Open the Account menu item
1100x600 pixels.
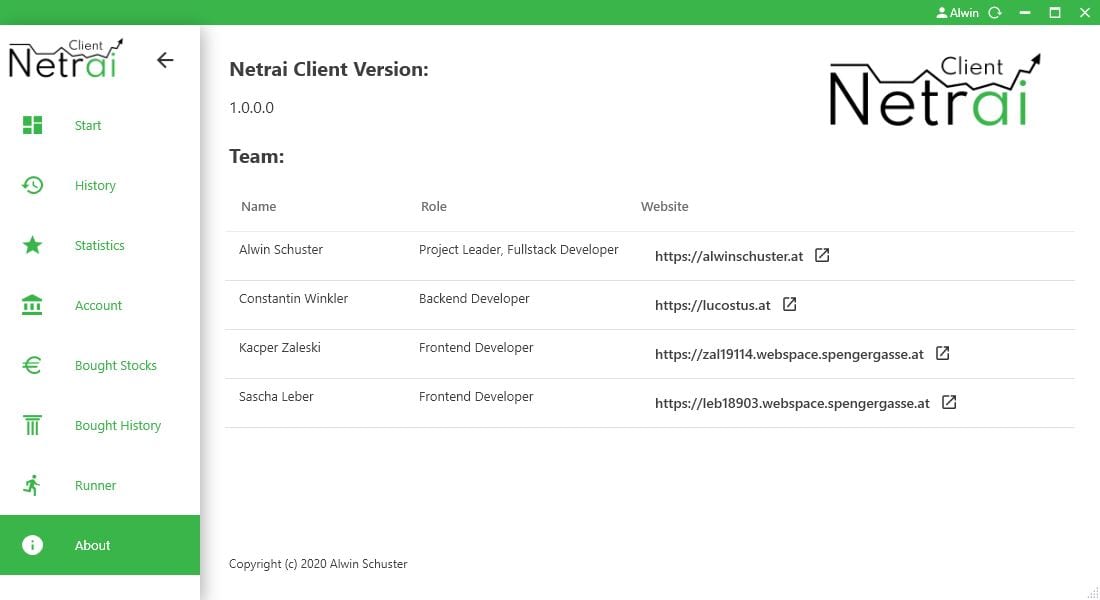pyautogui.click(x=100, y=305)
